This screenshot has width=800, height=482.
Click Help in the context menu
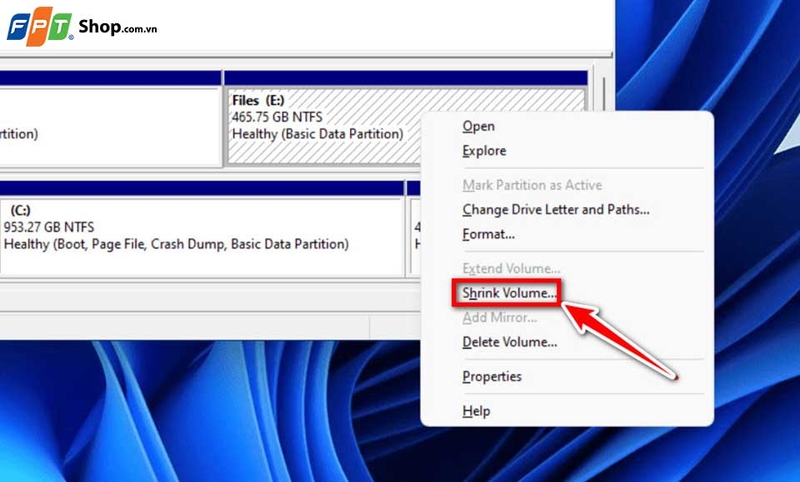[476, 411]
